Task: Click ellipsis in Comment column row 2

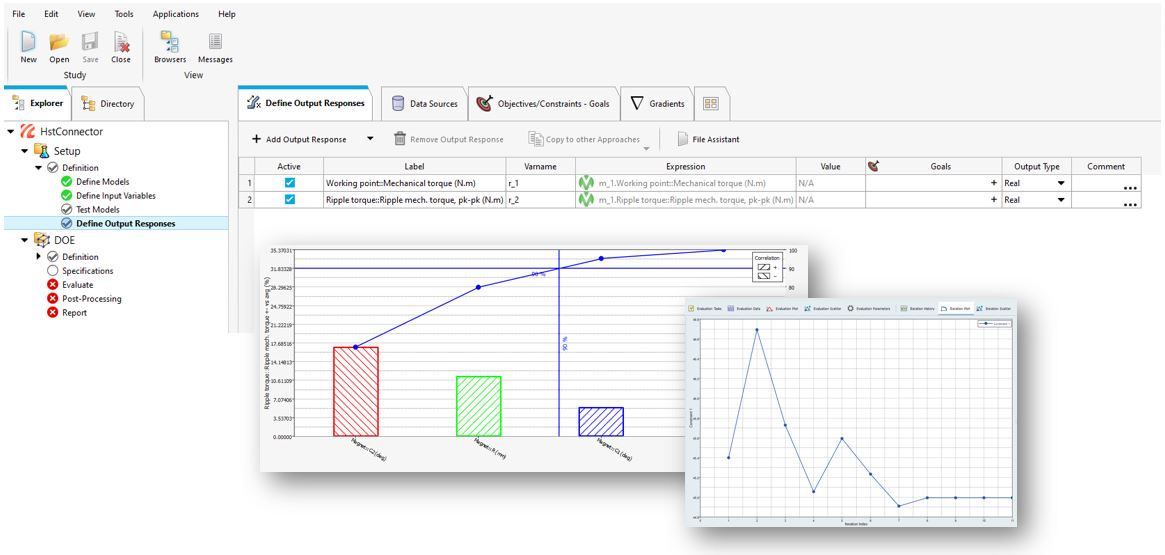Action: click(x=1130, y=203)
